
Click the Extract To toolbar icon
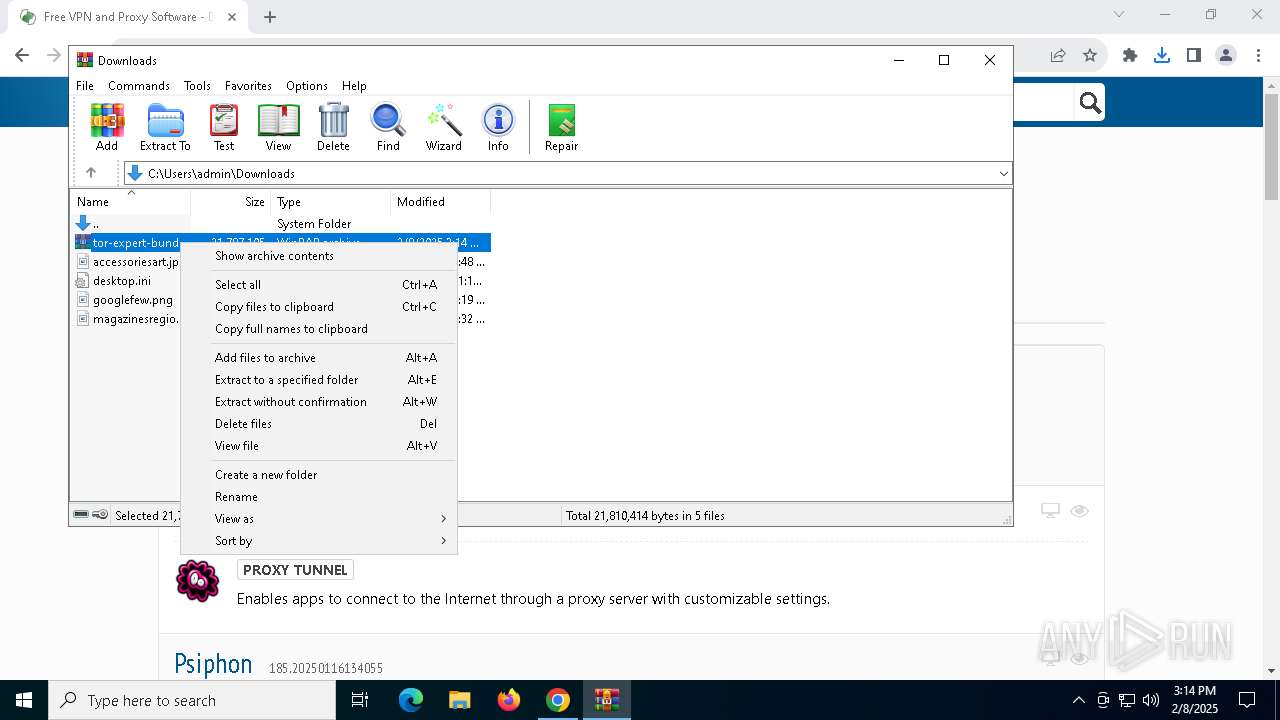click(x=165, y=127)
